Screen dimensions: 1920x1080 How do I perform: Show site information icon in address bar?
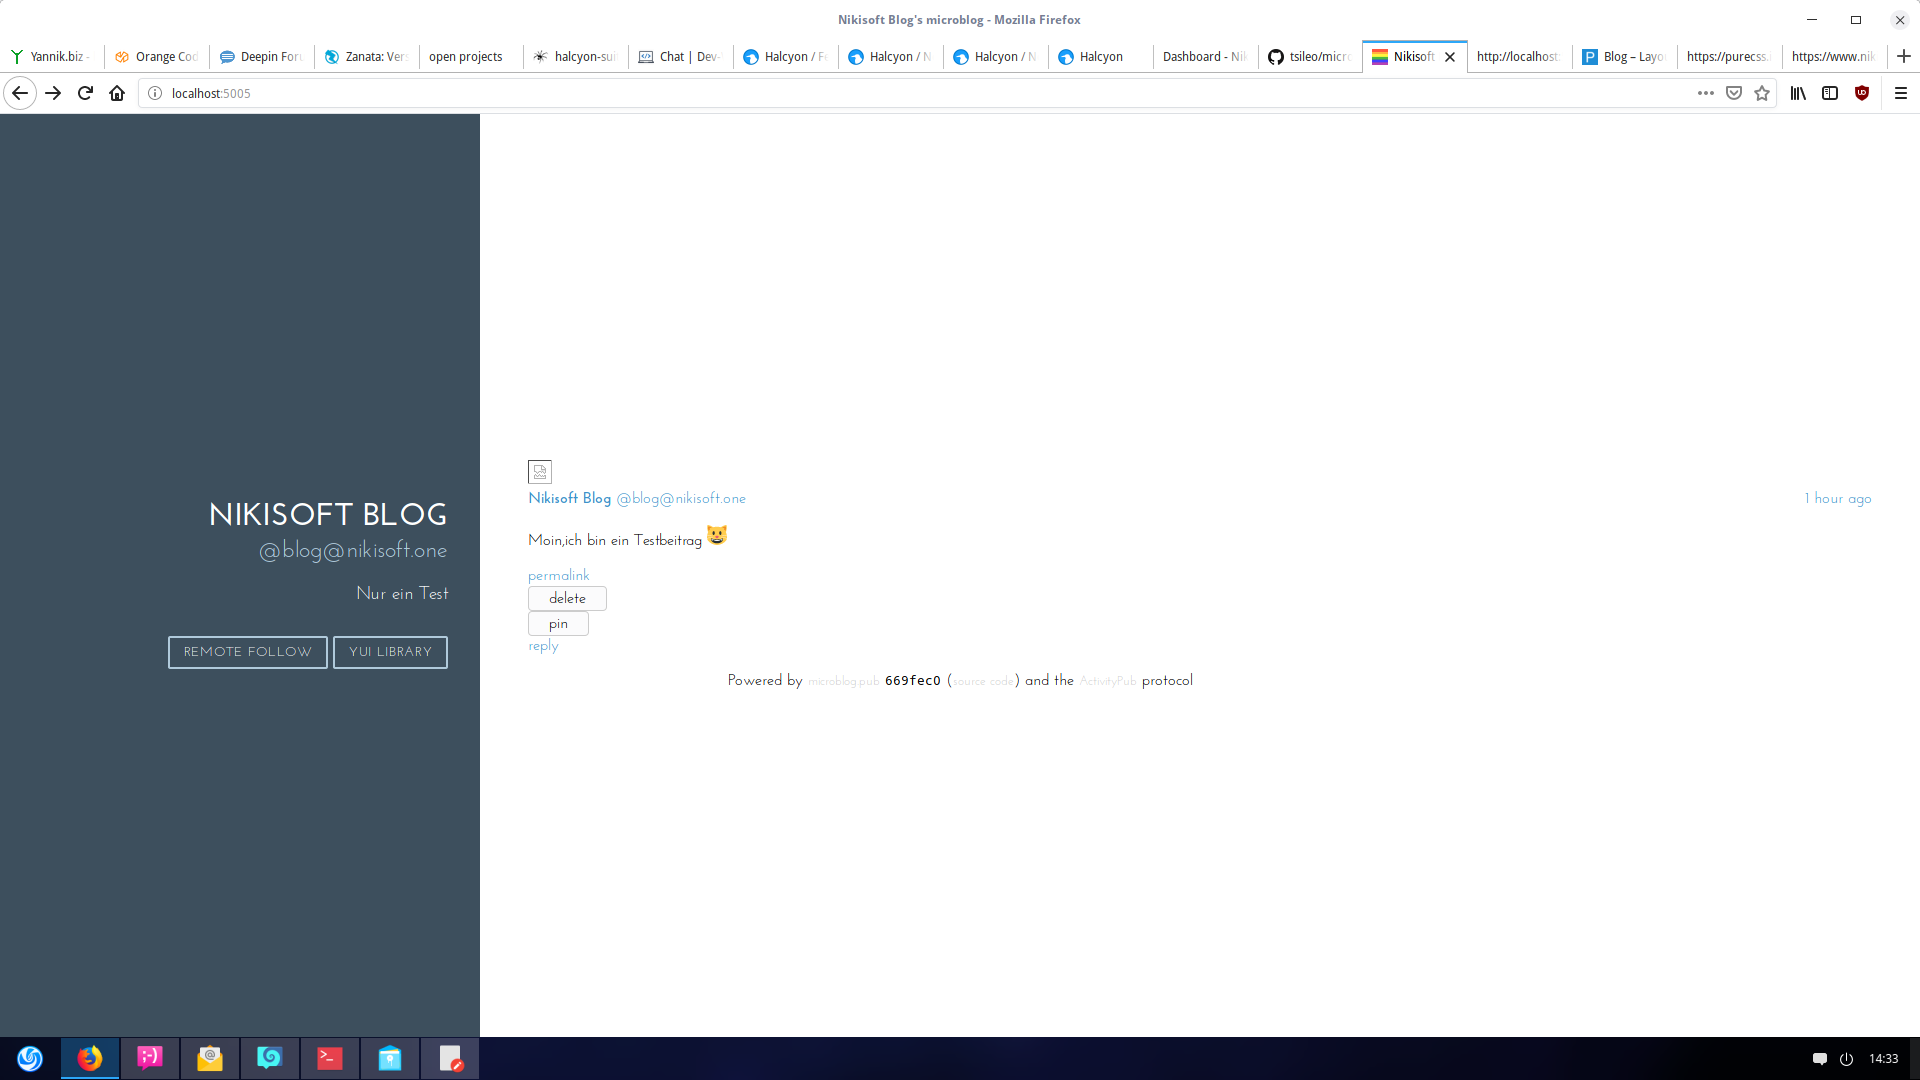click(155, 93)
